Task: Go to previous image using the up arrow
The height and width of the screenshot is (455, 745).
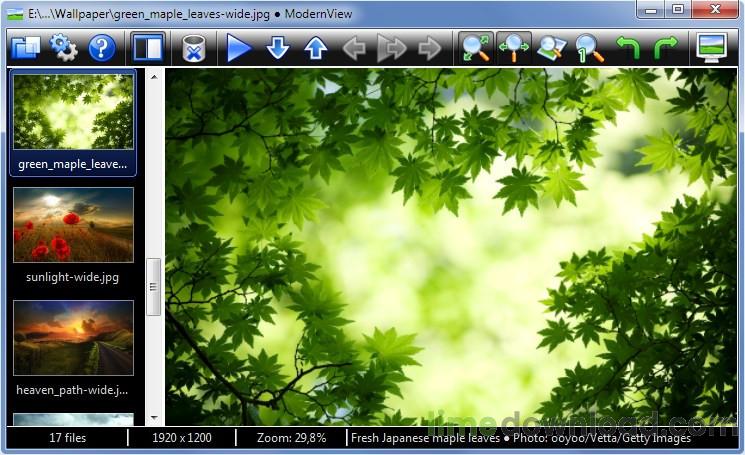Action: click(x=316, y=47)
